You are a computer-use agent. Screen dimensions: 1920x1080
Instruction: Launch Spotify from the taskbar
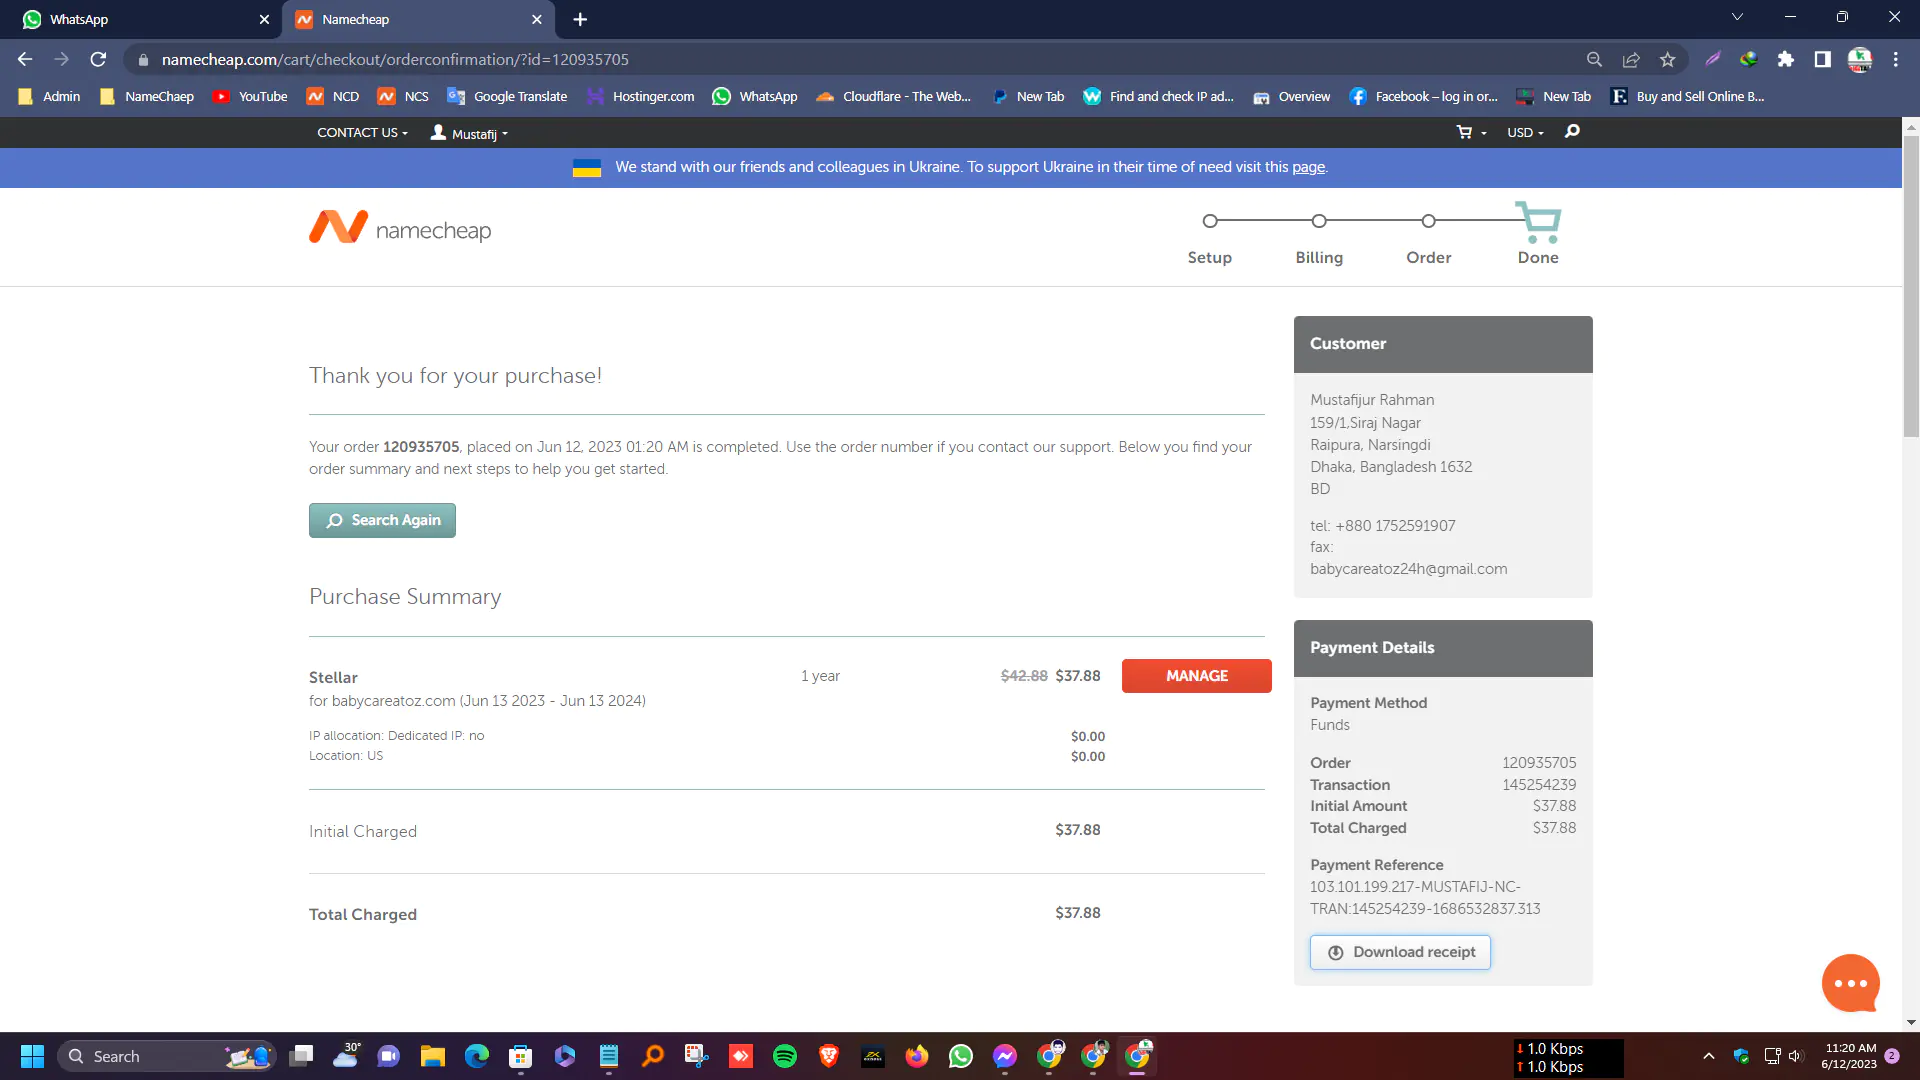coord(785,1056)
